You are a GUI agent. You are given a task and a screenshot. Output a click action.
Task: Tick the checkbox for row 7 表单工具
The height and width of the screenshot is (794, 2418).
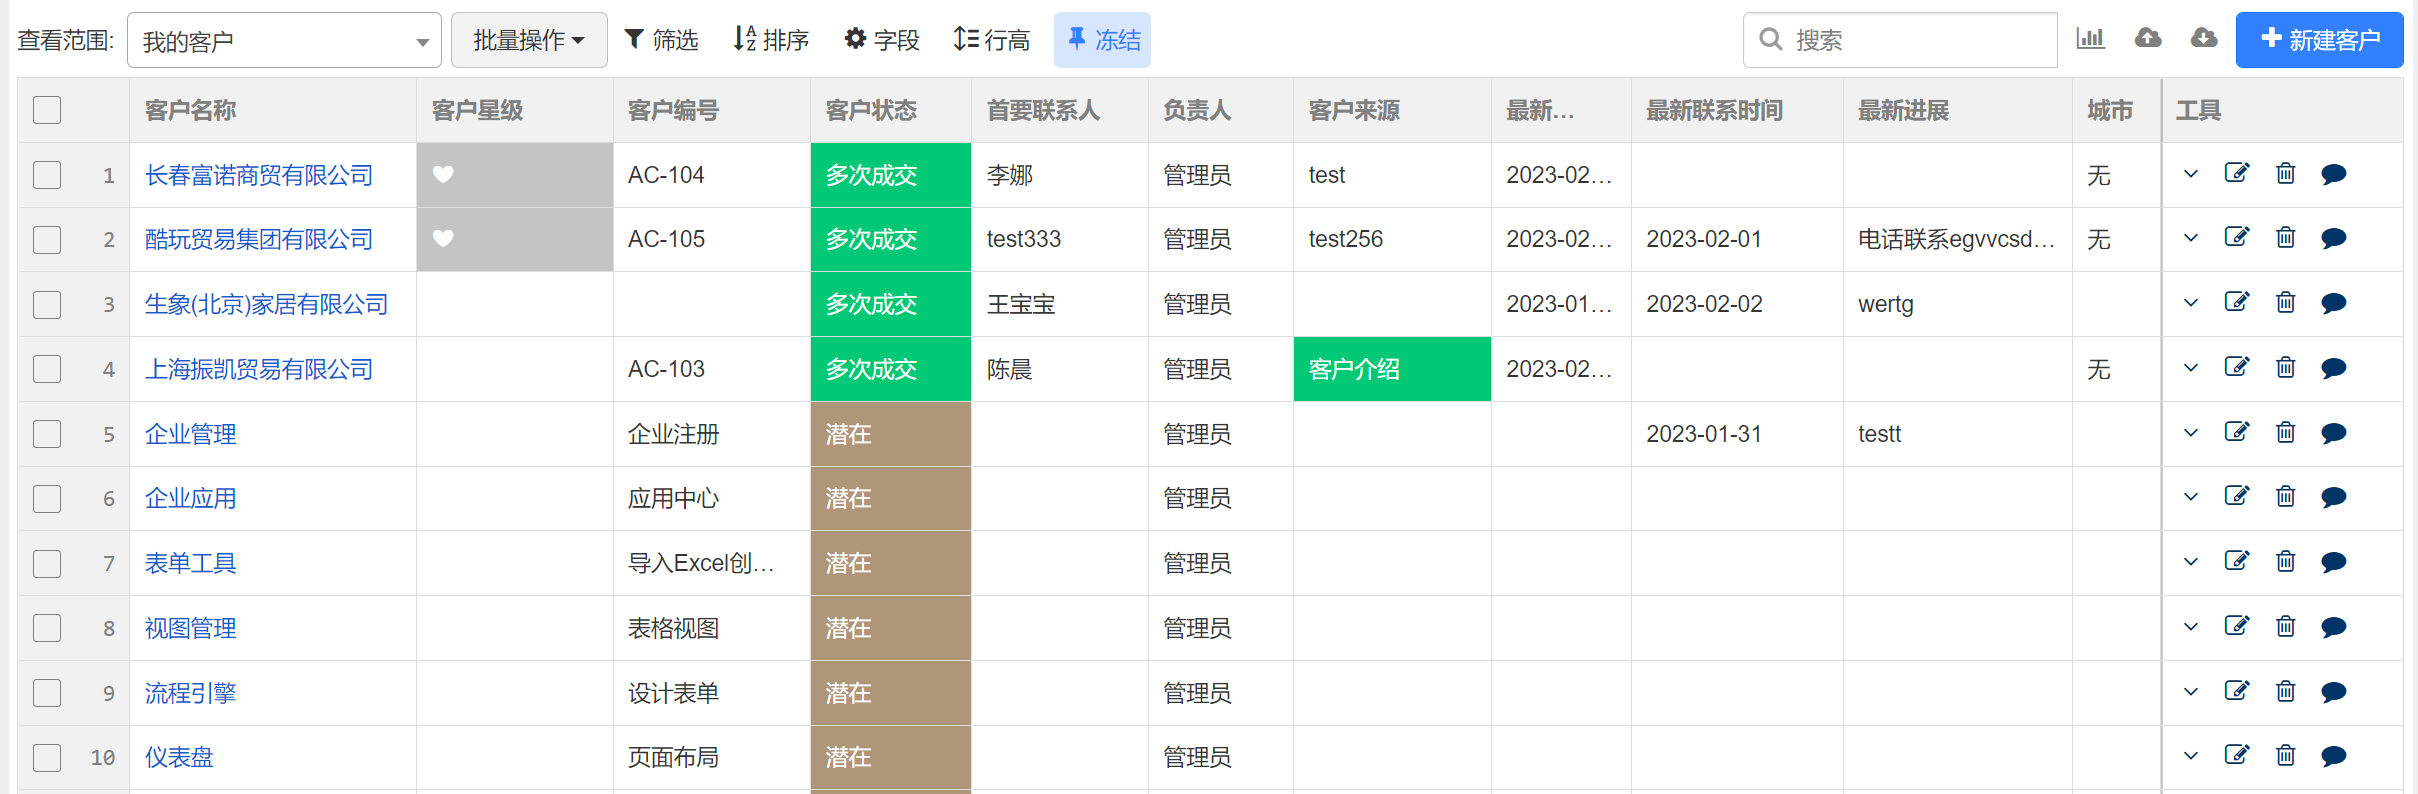click(47, 563)
